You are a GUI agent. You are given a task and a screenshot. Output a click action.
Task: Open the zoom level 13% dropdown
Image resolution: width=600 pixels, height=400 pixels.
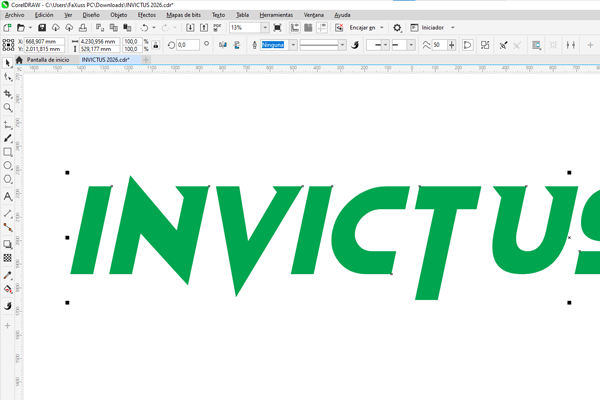point(265,28)
